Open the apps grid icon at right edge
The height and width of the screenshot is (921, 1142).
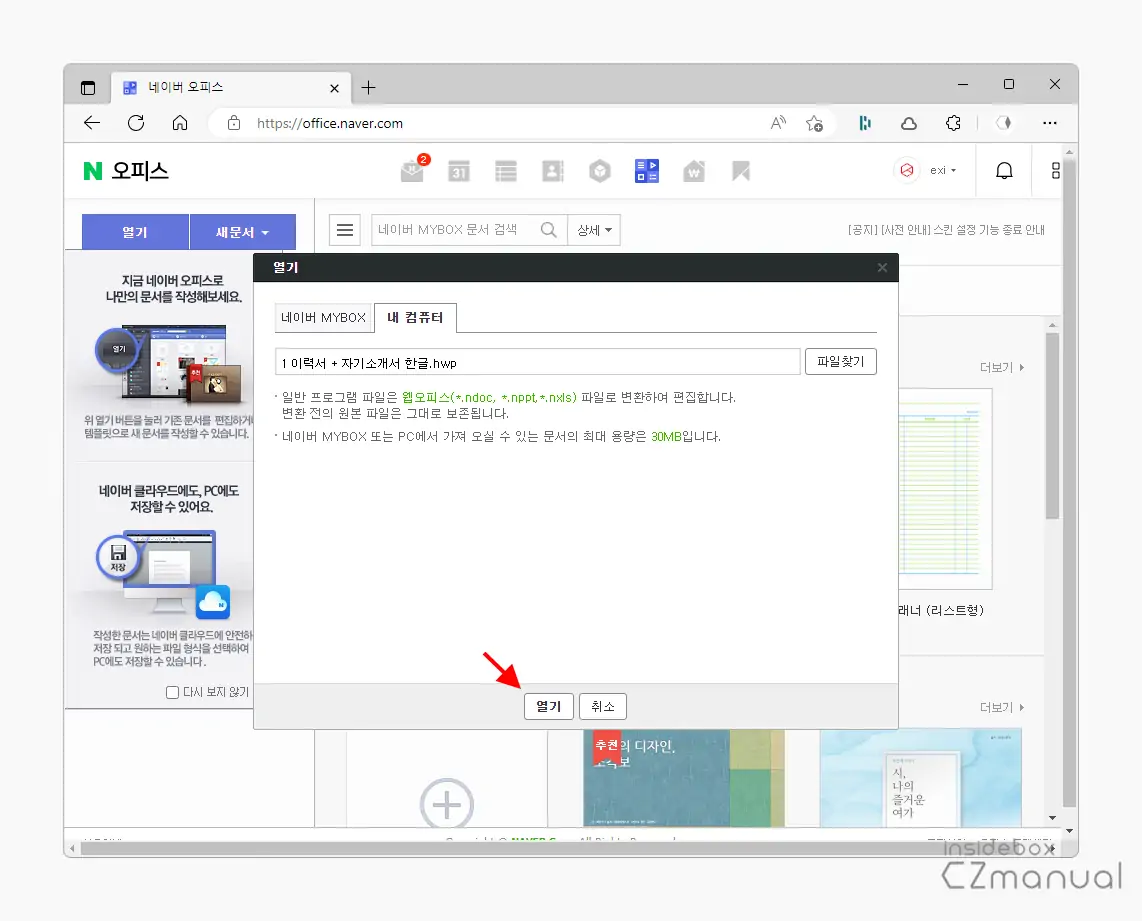click(1055, 171)
